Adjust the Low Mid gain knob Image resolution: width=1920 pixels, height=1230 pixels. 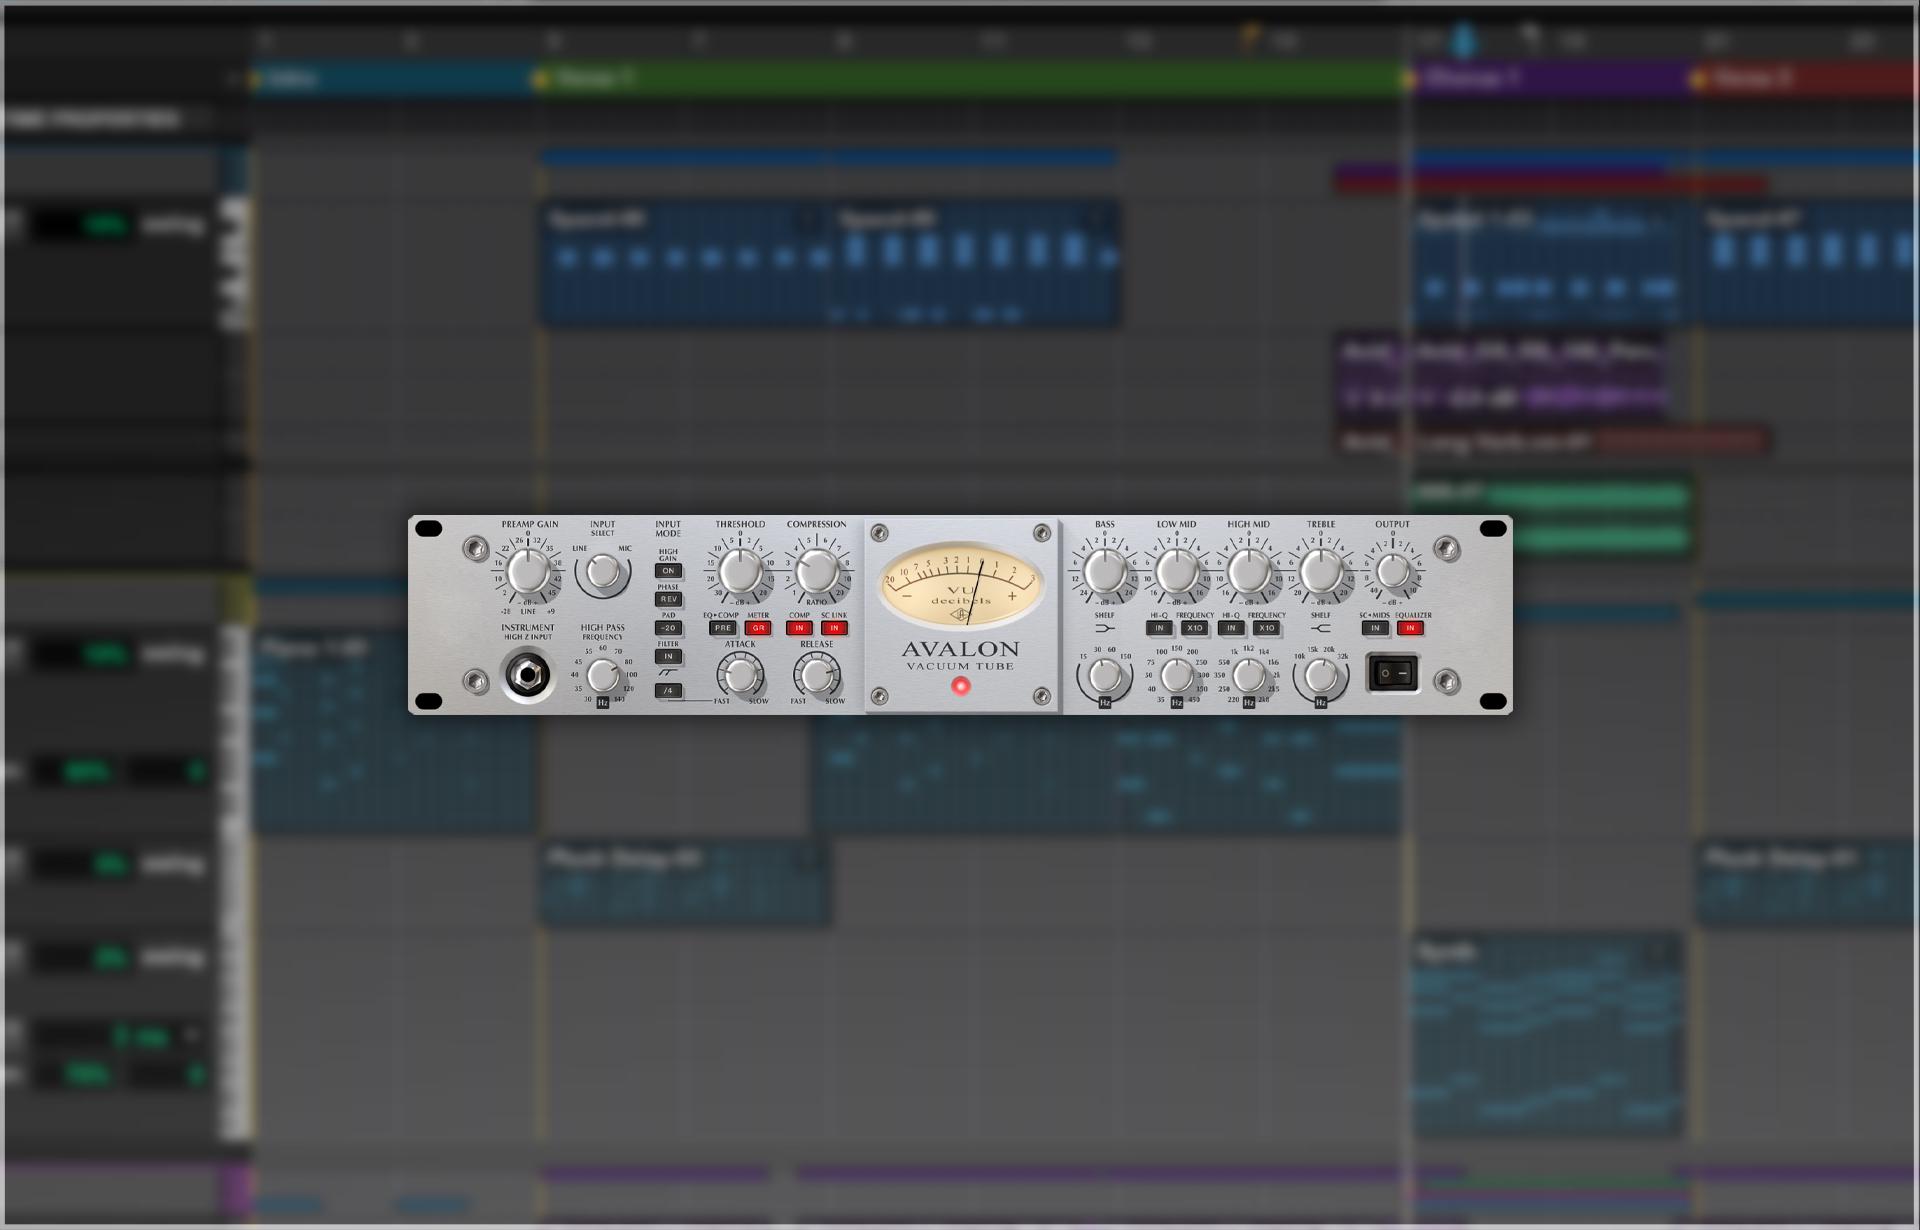pos(1176,572)
